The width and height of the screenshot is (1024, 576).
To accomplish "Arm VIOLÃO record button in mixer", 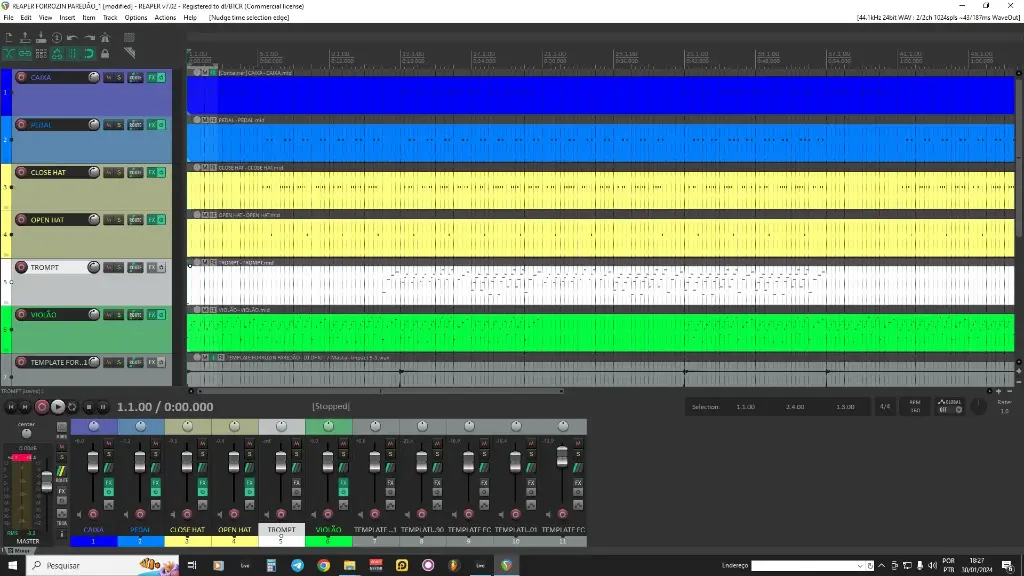I will pos(328,514).
